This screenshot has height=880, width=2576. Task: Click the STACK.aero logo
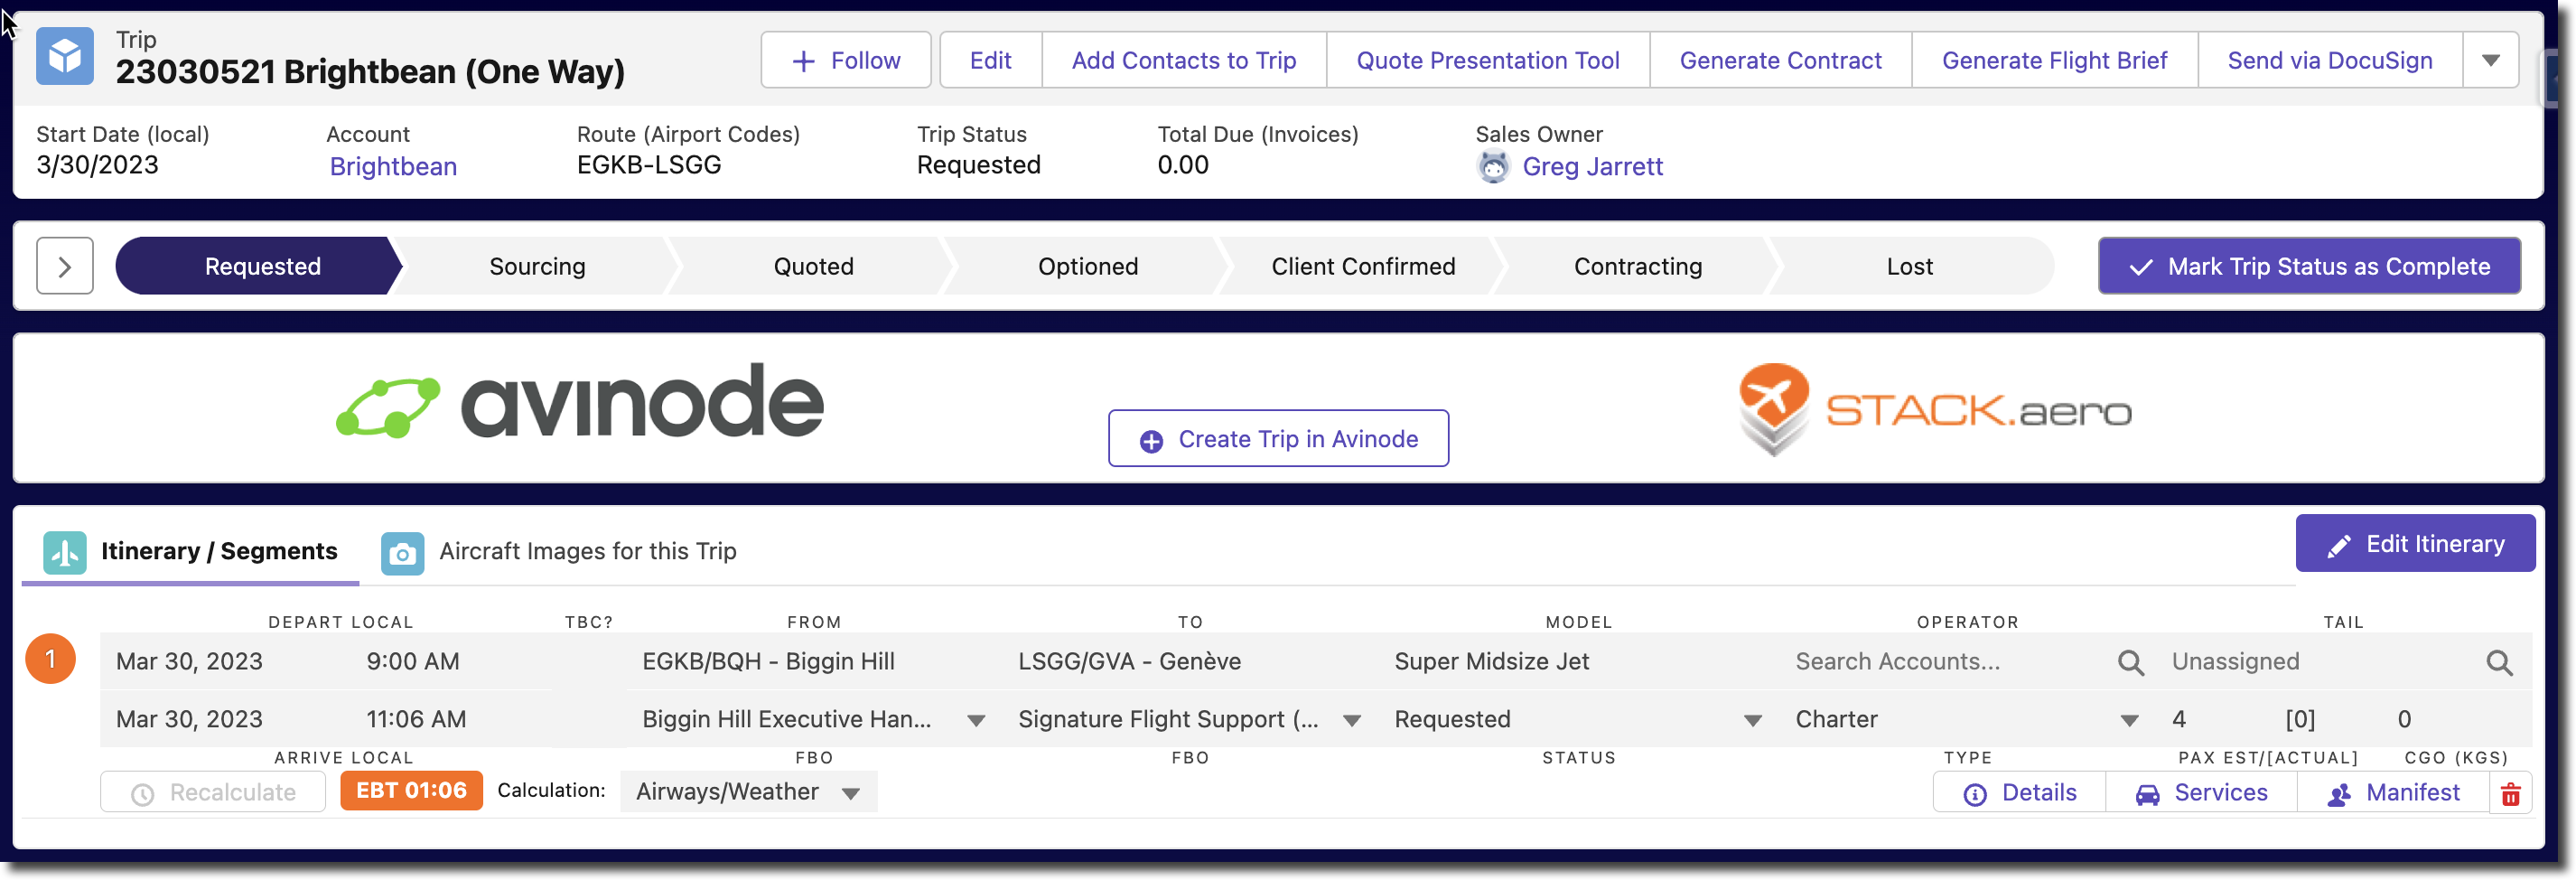pos(1934,409)
